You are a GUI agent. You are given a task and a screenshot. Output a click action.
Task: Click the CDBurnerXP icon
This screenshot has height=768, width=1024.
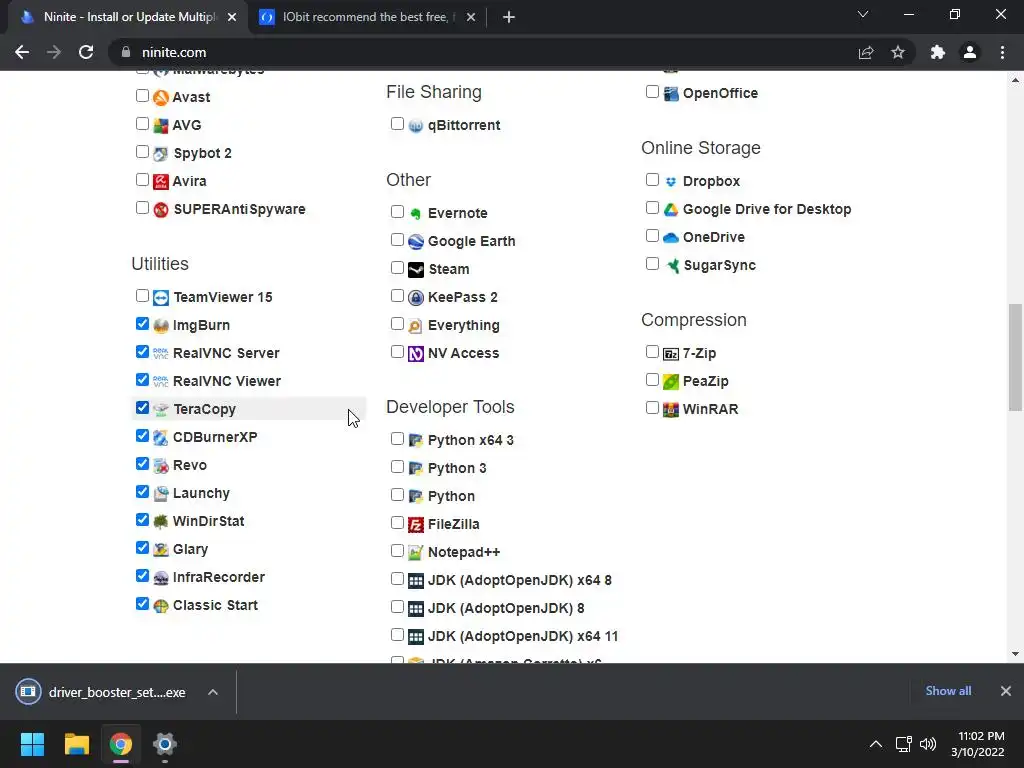tap(161, 438)
